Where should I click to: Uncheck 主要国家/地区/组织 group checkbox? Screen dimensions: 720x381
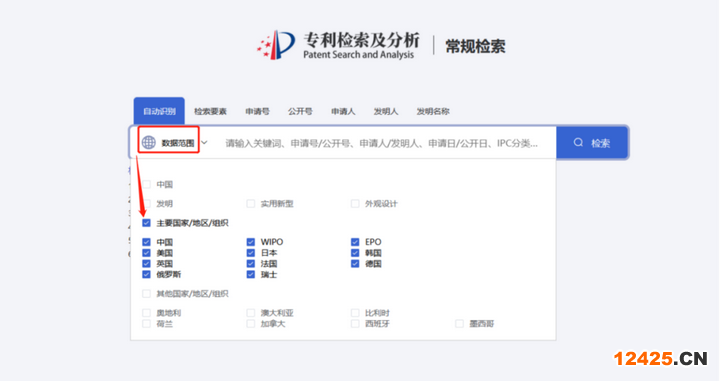pyautogui.click(x=146, y=223)
